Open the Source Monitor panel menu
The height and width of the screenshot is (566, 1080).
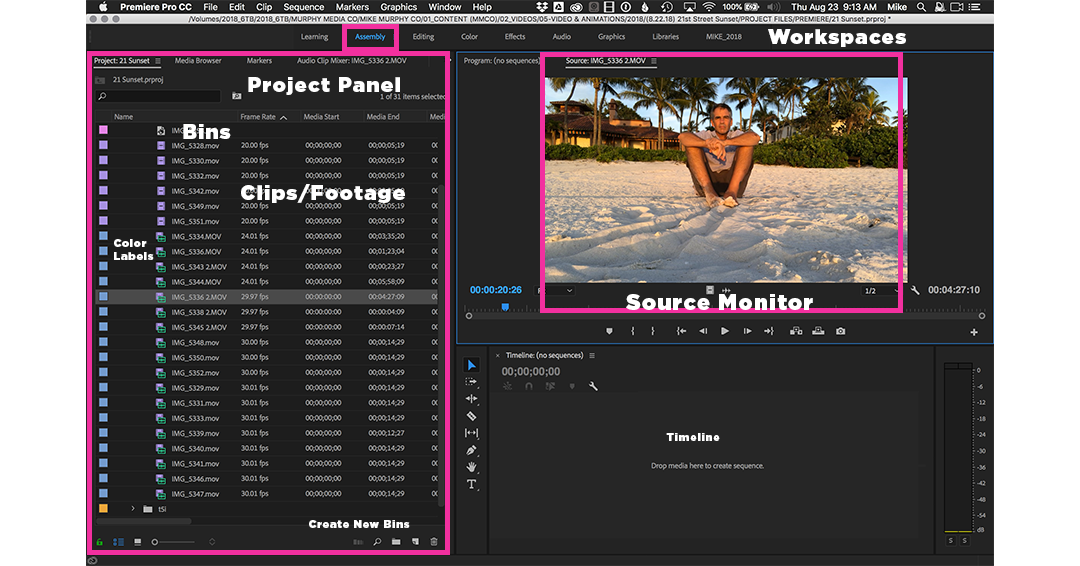[654, 61]
